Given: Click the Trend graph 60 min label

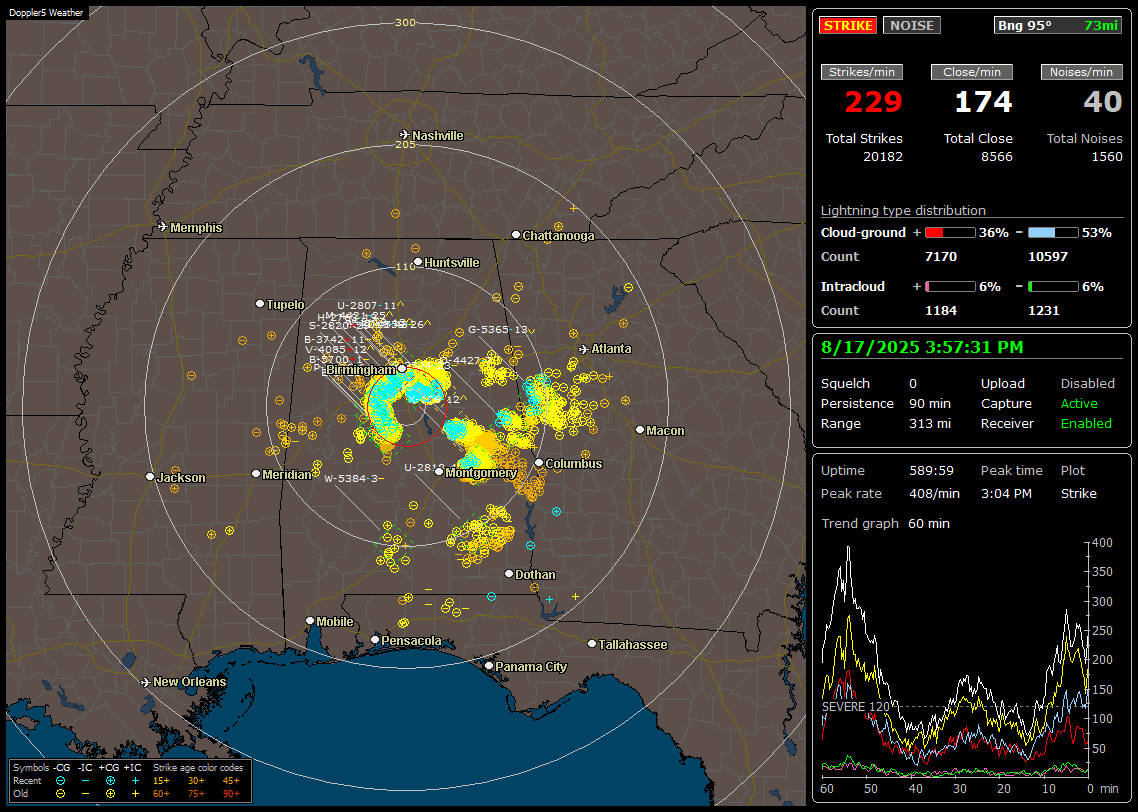Looking at the screenshot, I should coord(885,523).
